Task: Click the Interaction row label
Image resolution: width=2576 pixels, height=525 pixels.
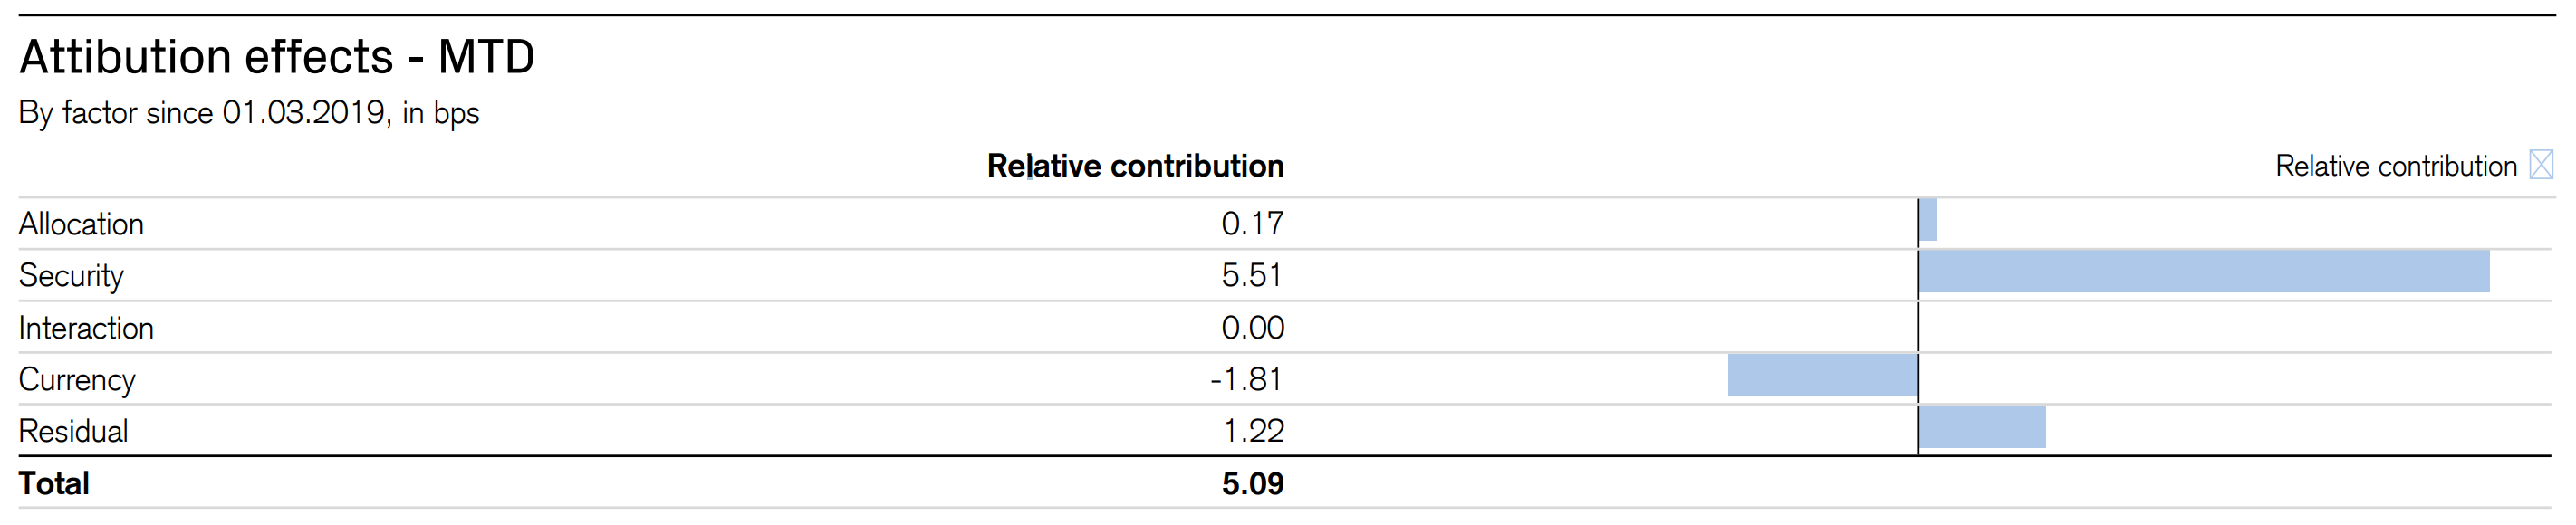Action: [x=86, y=328]
